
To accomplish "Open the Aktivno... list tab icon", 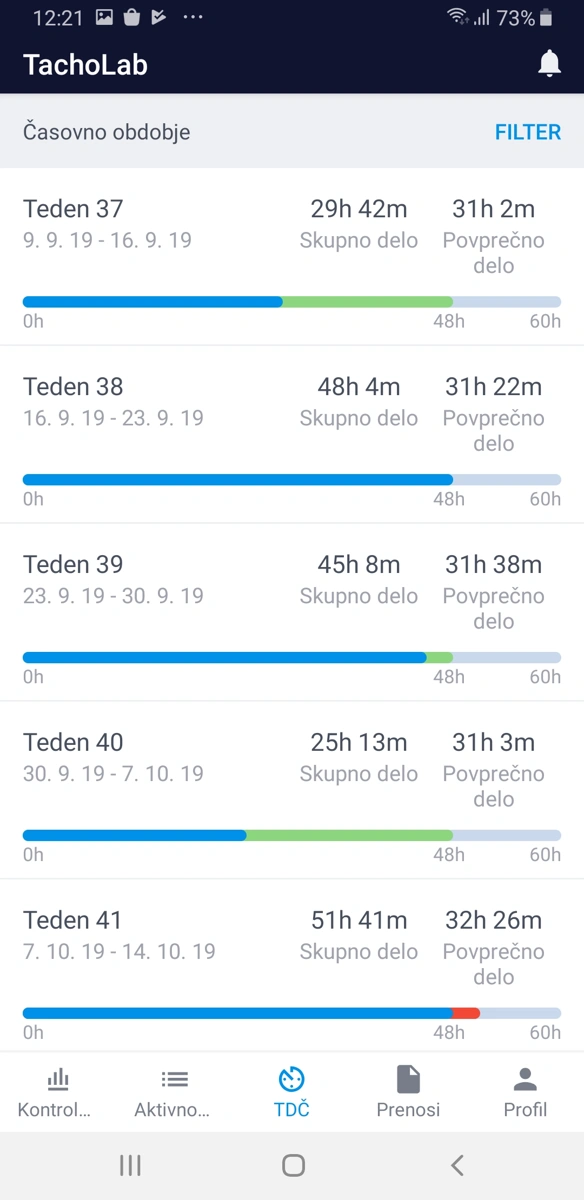I will tap(174, 1080).
